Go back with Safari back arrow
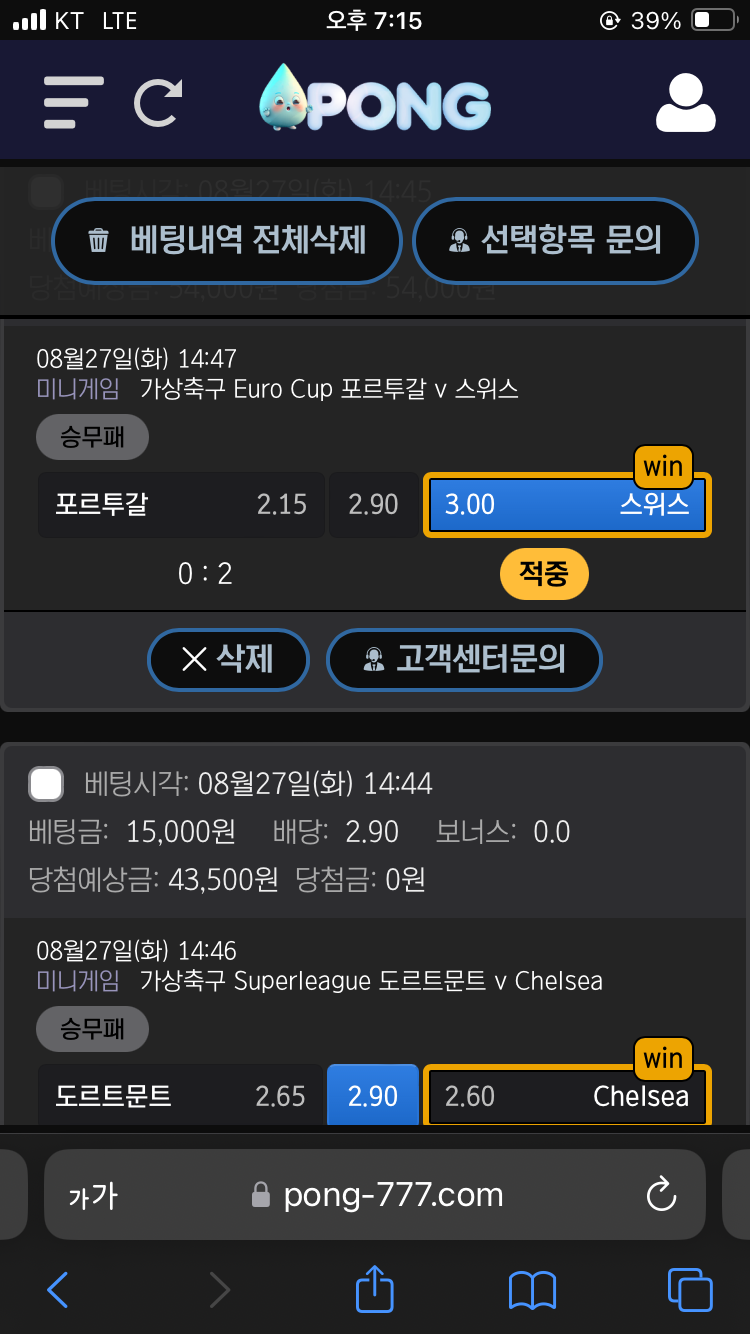Viewport: 750px width, 1334px height. [x=58, y=1290]
